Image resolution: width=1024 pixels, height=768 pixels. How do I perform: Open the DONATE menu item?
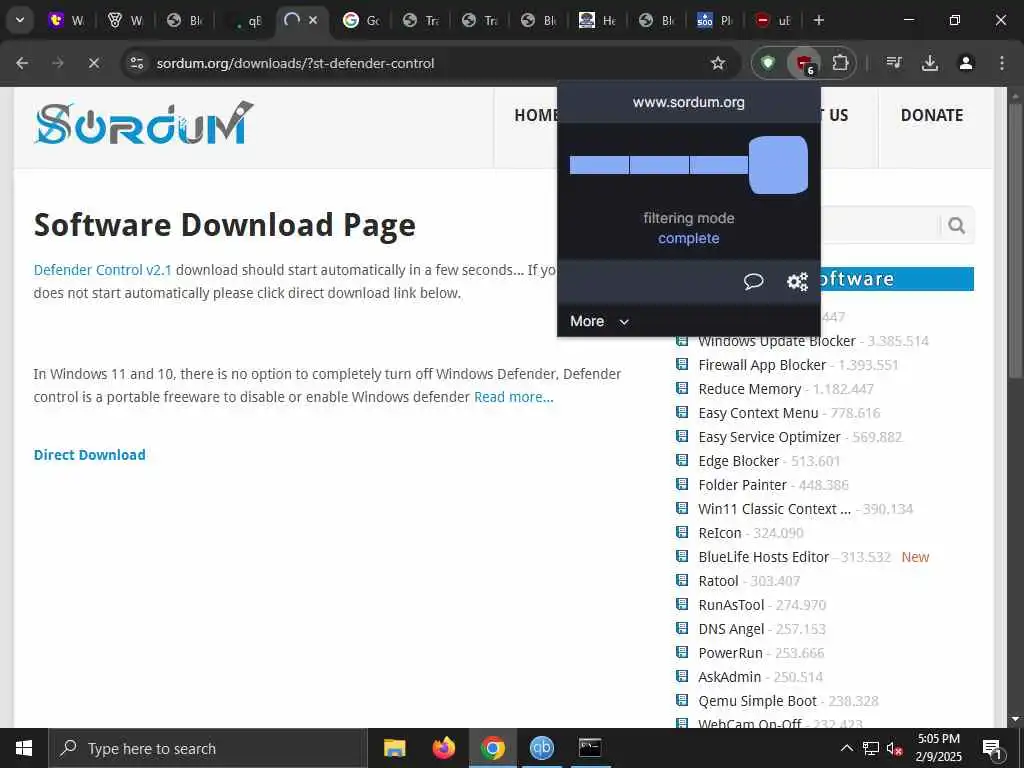[932, 116]
